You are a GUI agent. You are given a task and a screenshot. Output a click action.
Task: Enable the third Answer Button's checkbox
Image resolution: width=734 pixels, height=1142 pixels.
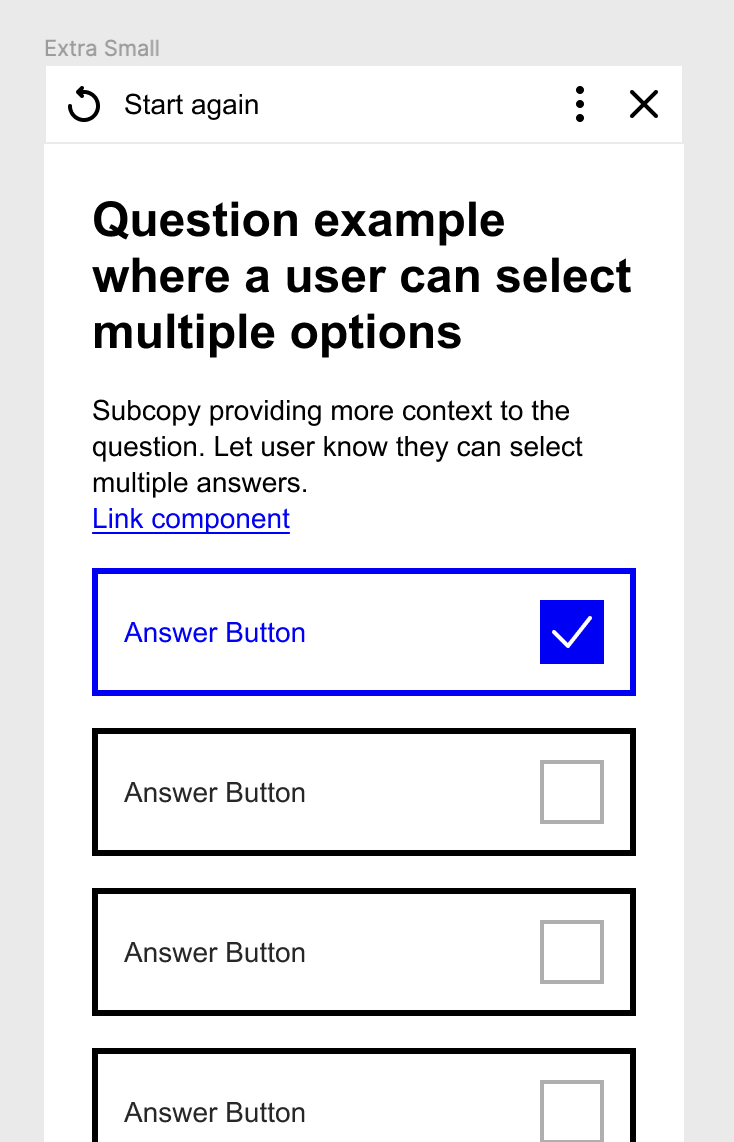(572, 952)
